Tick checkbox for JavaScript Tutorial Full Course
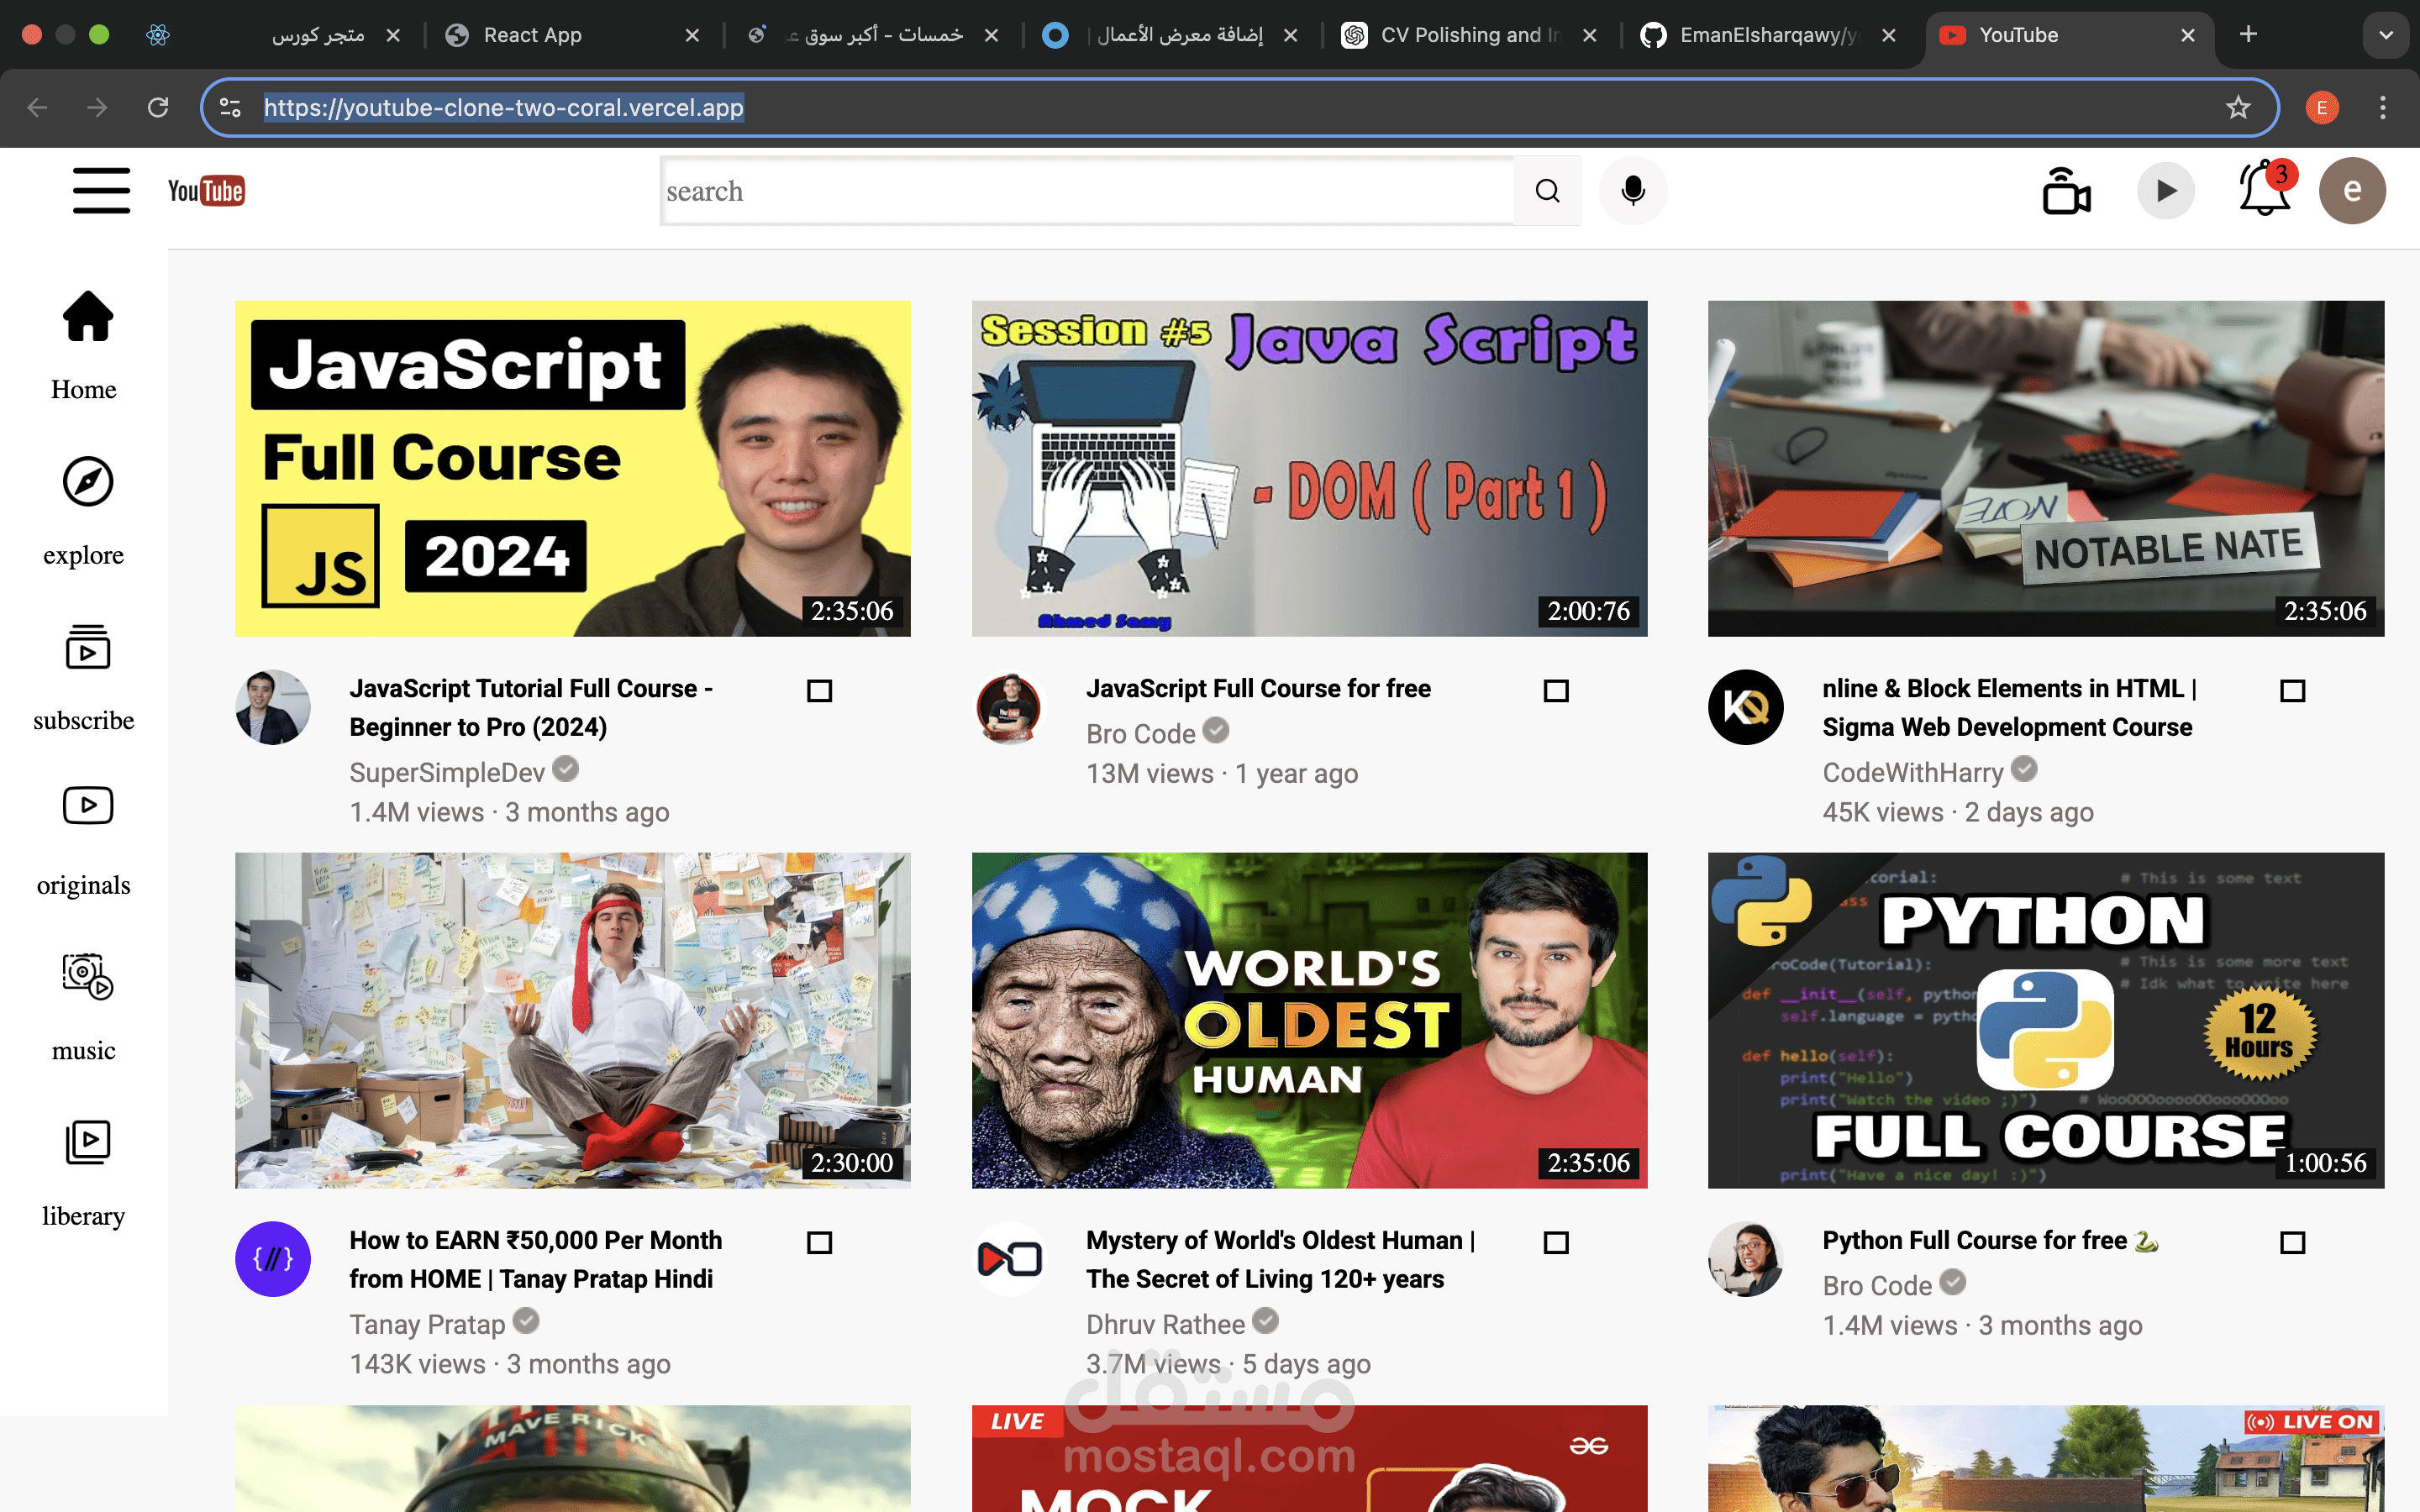Image resolution: width=2420 pixels, height=1512 pixels. [x=819, y=690]
